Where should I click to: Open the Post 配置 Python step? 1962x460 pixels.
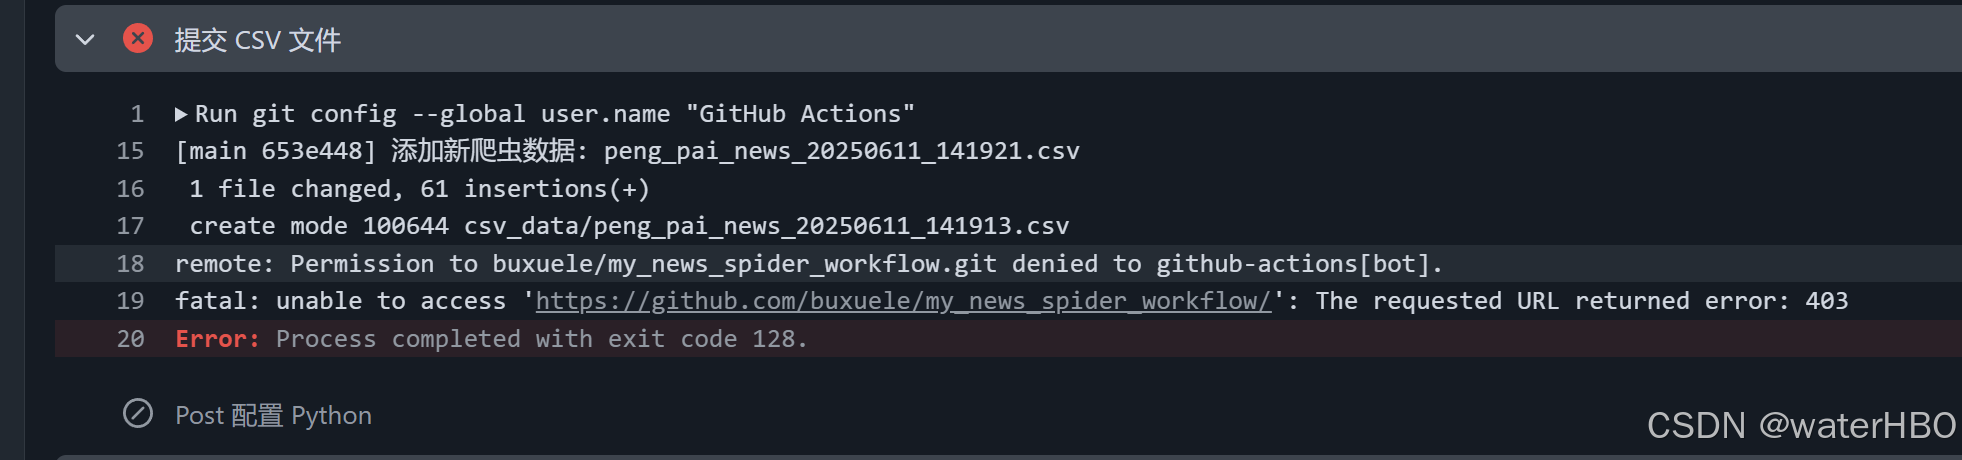273,415
